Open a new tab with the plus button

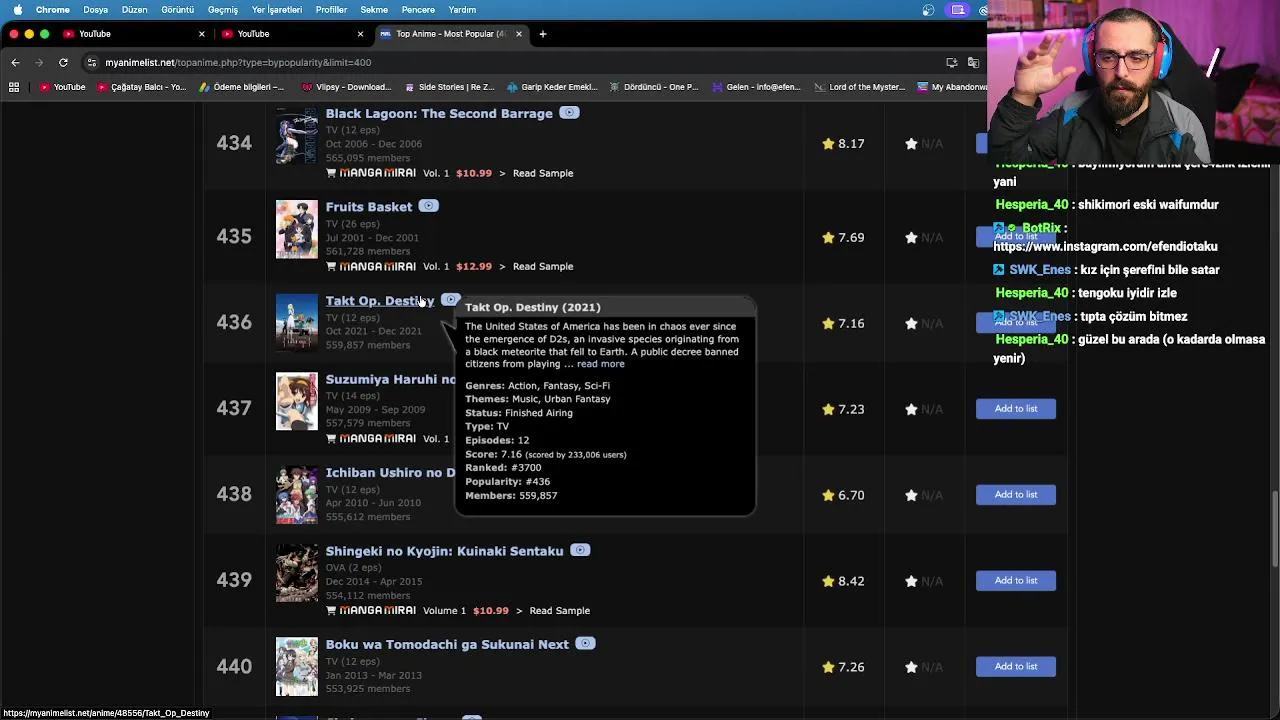(542, 34)
